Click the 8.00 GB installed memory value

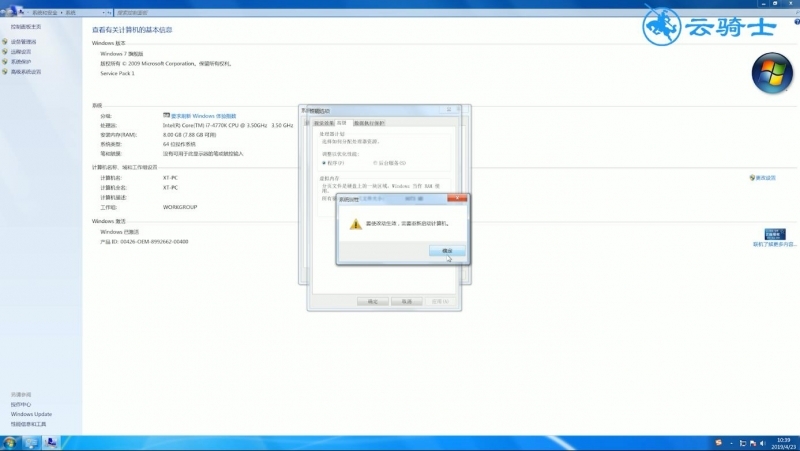[x=189, y=135]
